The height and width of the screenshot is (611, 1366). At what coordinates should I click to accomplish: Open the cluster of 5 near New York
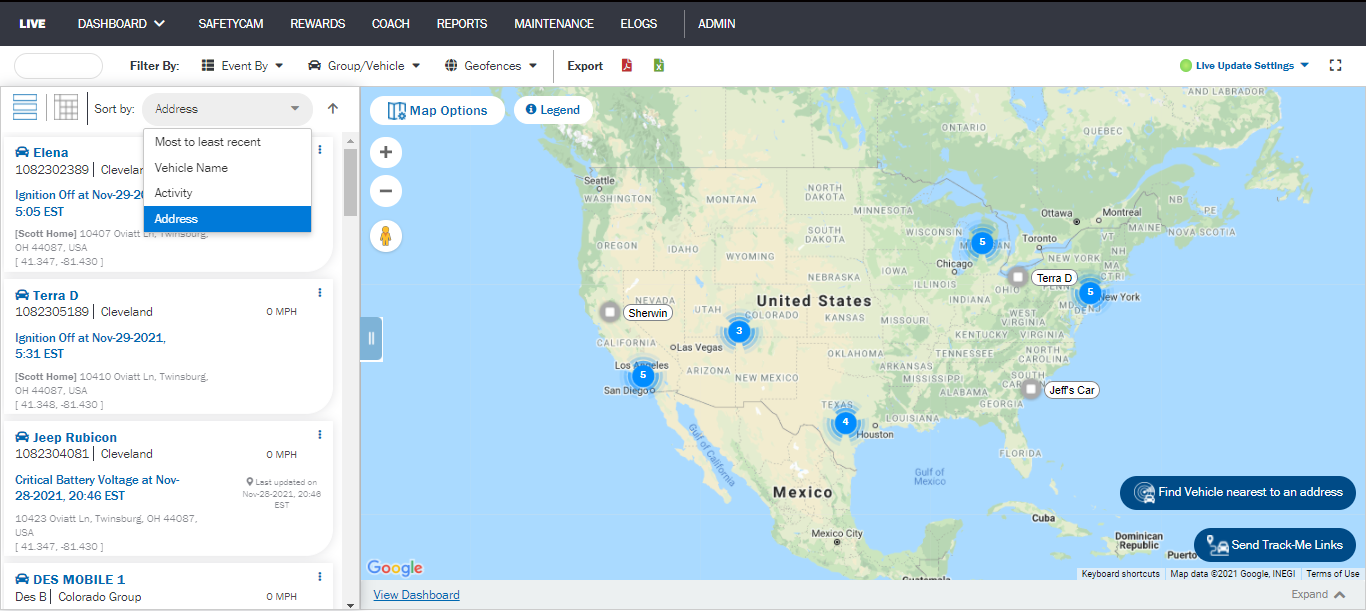tap(1089, 293)
